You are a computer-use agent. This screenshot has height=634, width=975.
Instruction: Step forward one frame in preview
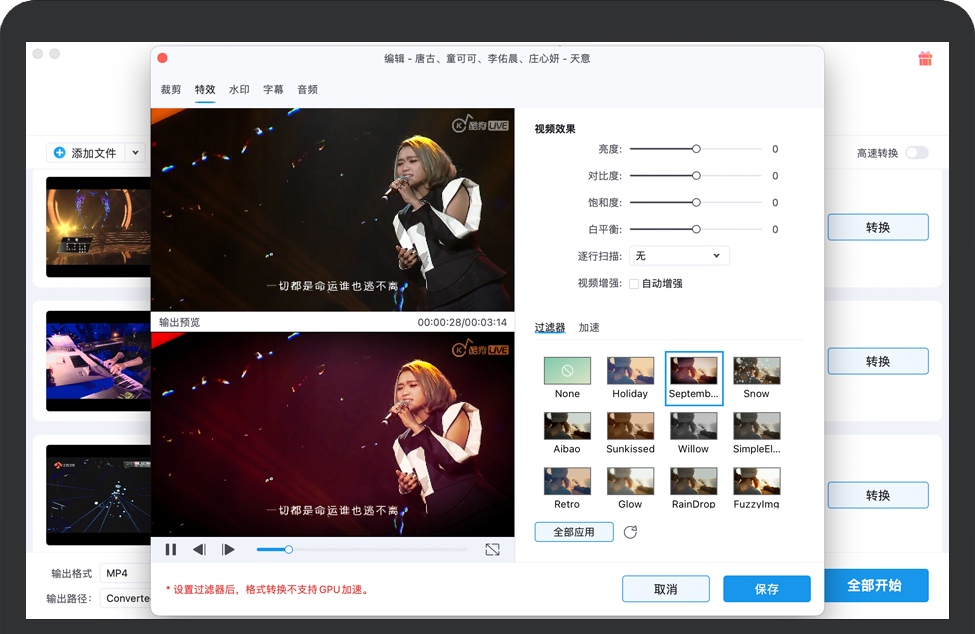[228, 549]
